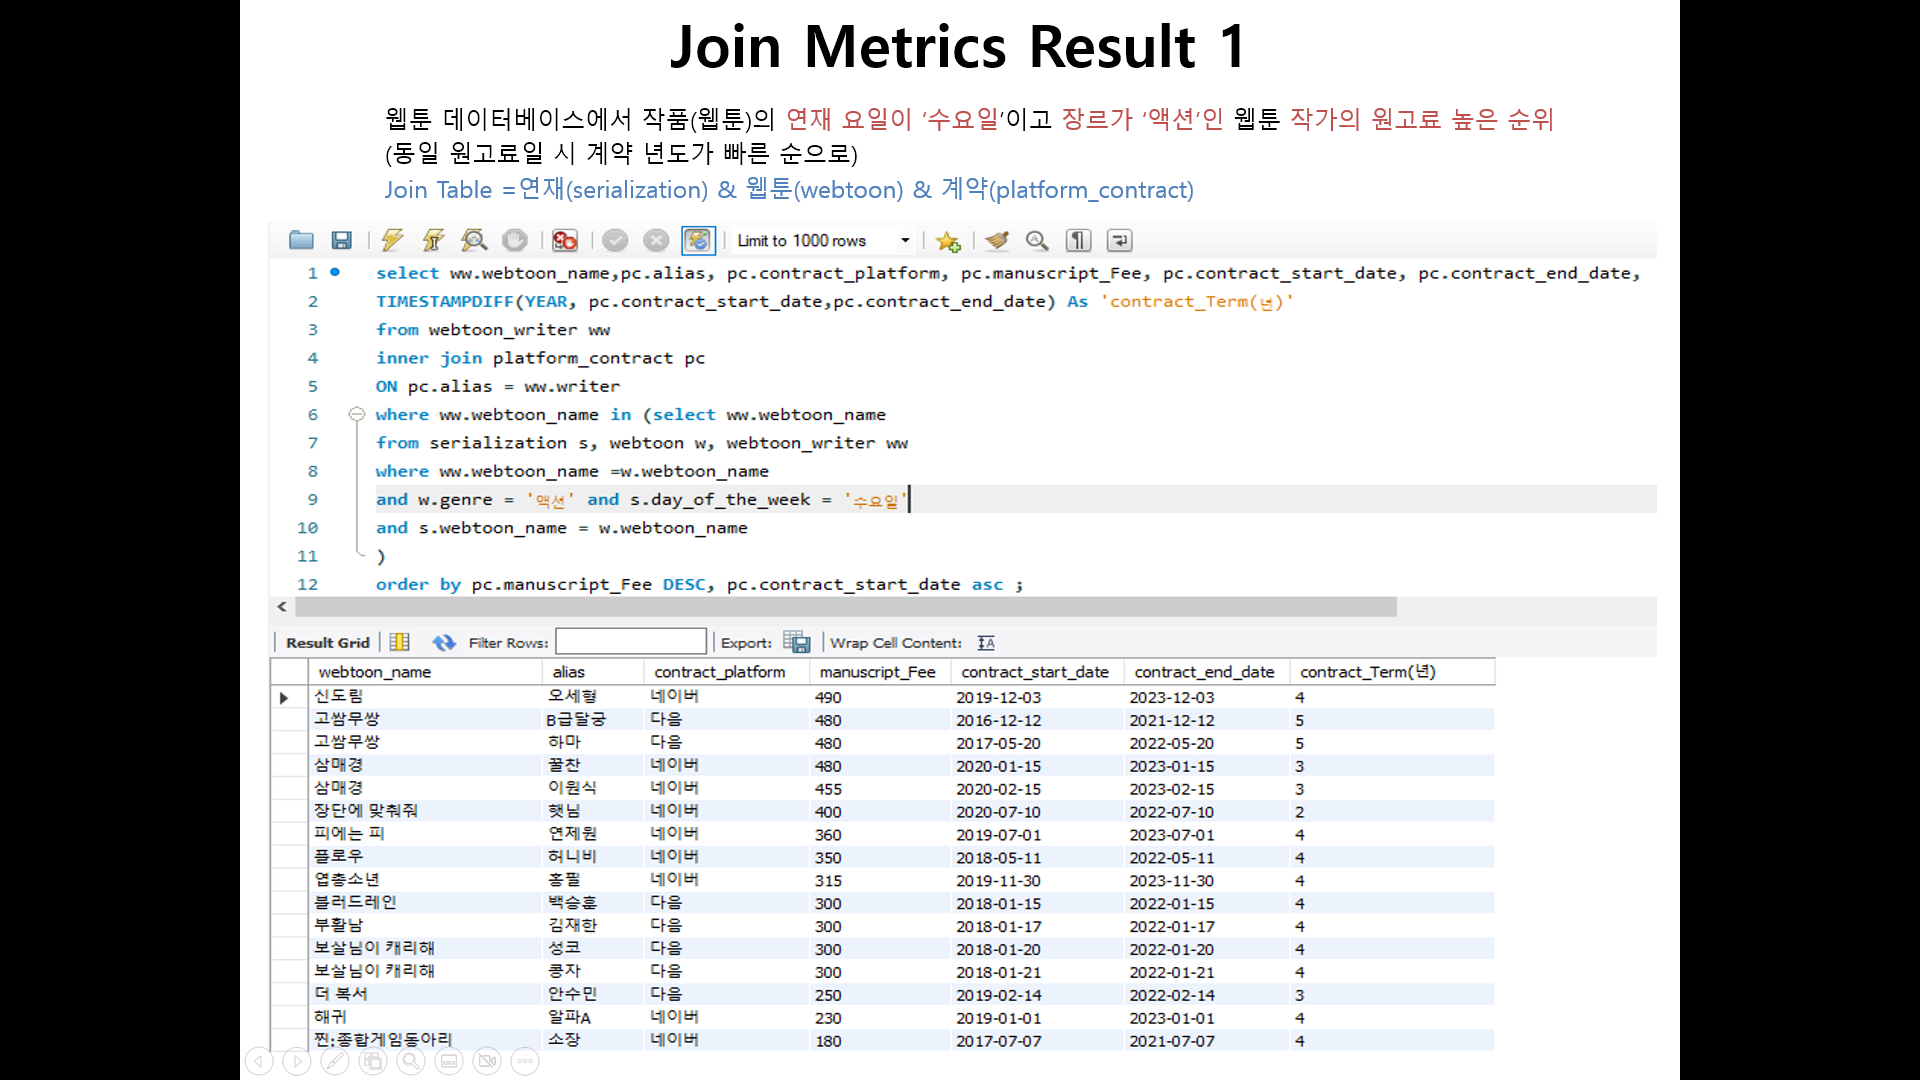The height and width of the screenshot is (1080, 1920).
Task: Stop query execution with the hand icon
Action: pos(515,240)
